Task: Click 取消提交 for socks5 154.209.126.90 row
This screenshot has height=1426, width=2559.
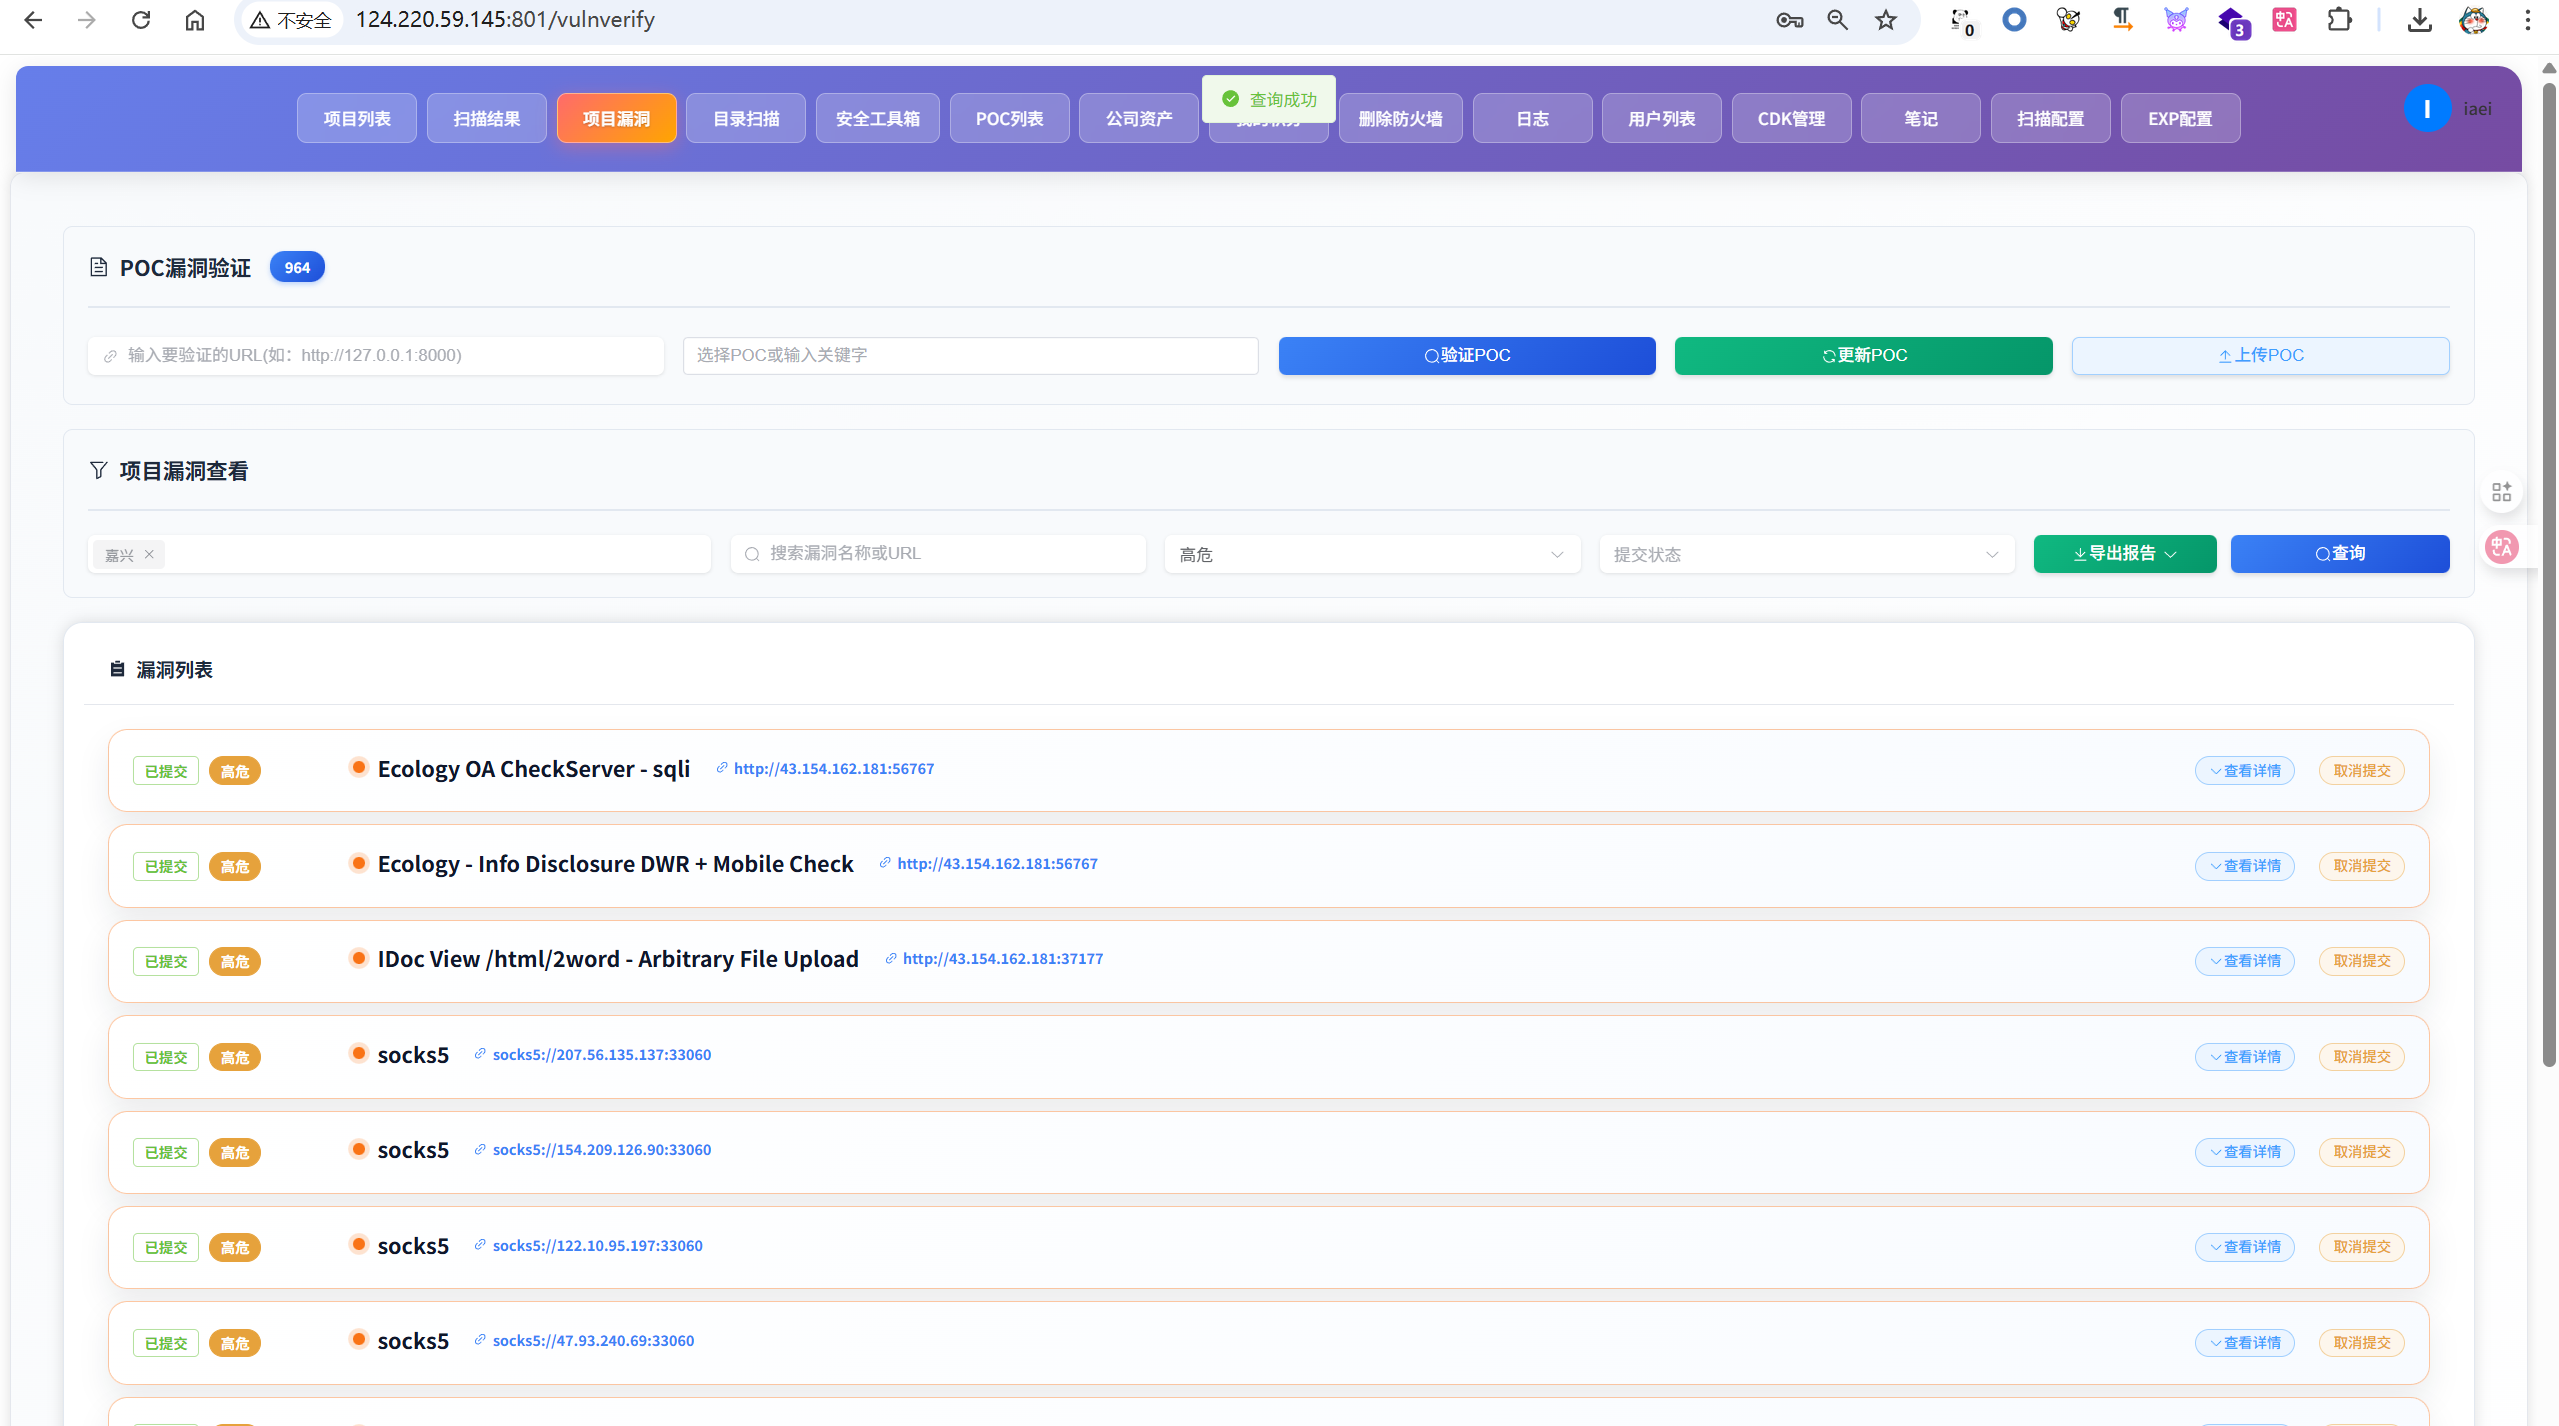Action: (2362, 1152)
